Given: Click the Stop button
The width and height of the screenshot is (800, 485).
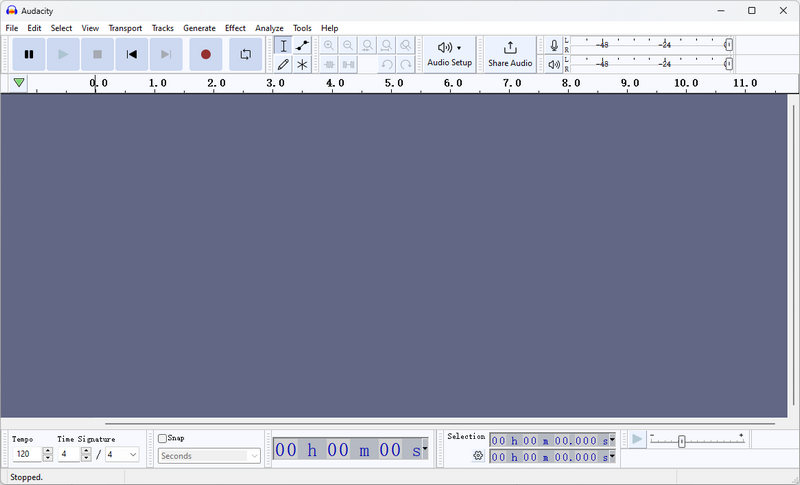Looking at the screenshot, I should pos(97,54).
